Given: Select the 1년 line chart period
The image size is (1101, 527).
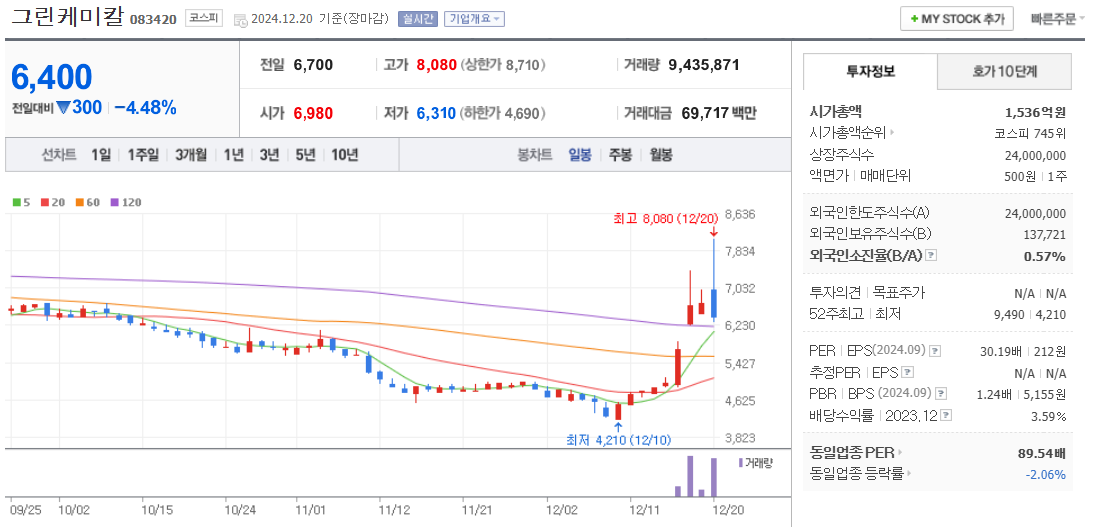Looking at the screenshot, I should coord(234,155).
